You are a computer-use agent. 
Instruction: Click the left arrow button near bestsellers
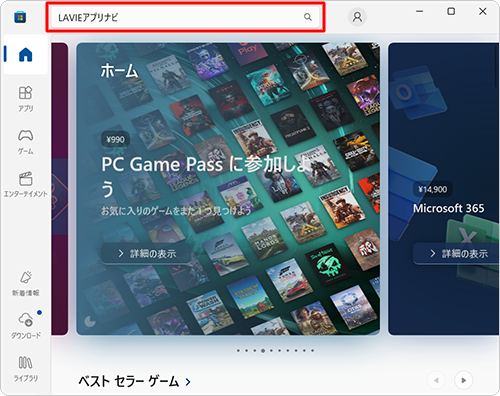[x=436, y=380]
